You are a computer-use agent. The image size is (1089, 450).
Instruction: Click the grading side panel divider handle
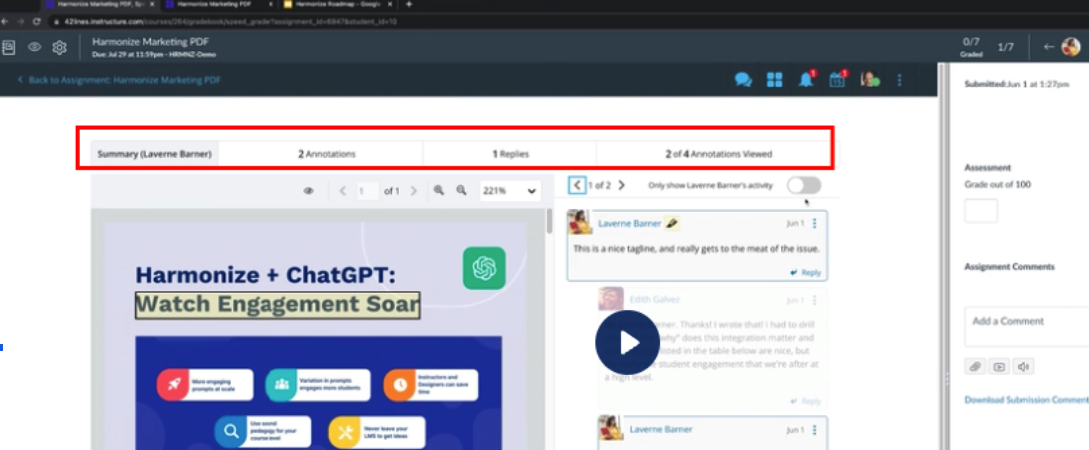click(946, 378)
